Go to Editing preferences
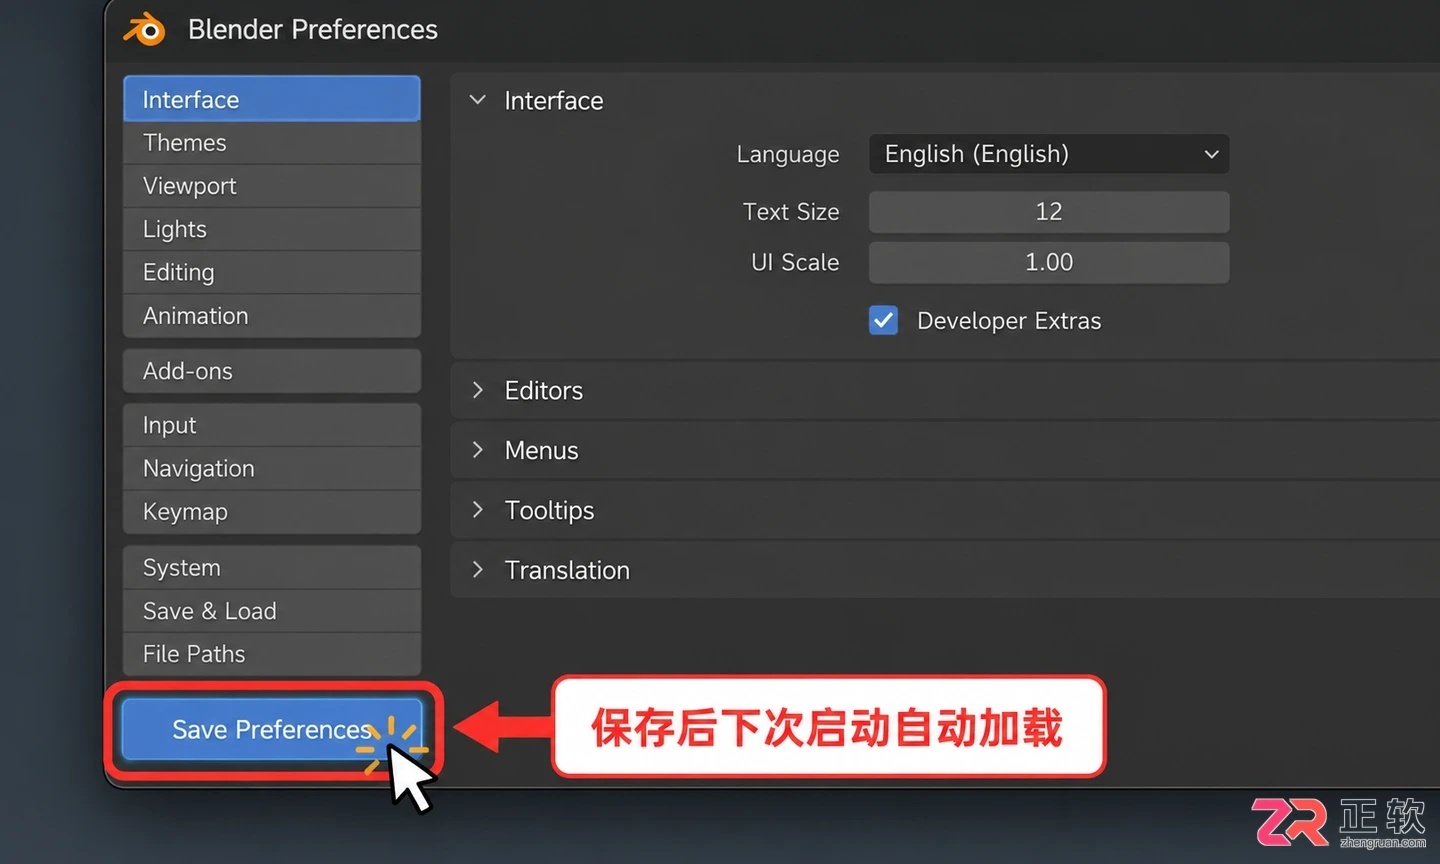The image size is (1440, 864). pyautogui.click(x=272, y=272)
